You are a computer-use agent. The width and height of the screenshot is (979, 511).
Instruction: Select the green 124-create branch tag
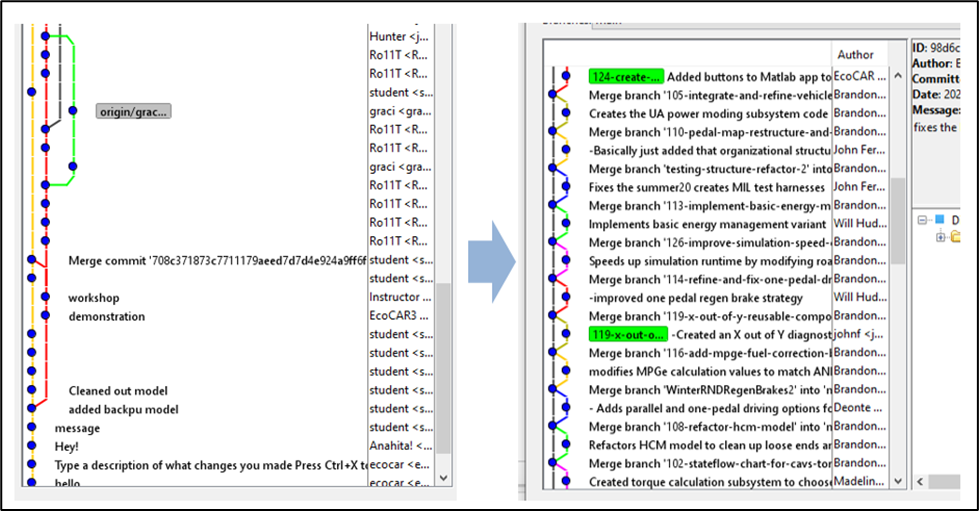click(626, 77)
